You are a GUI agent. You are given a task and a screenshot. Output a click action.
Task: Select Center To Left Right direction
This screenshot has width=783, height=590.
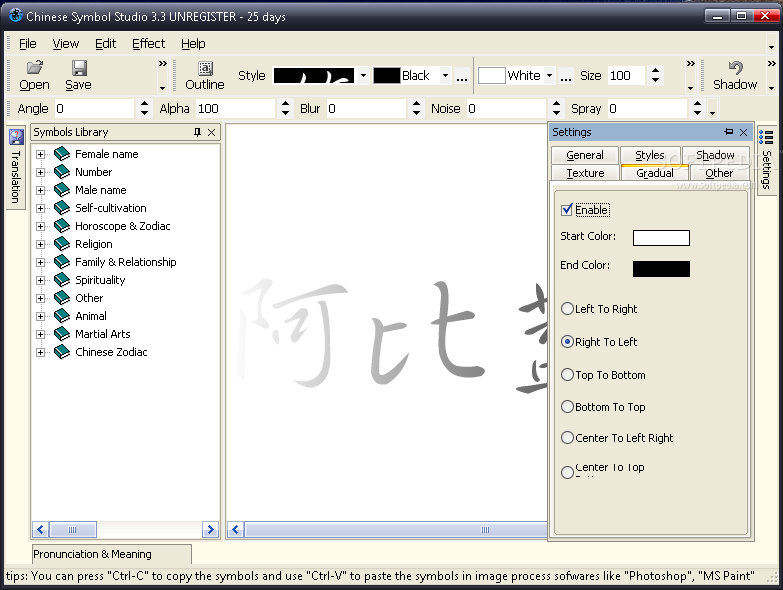567,438
